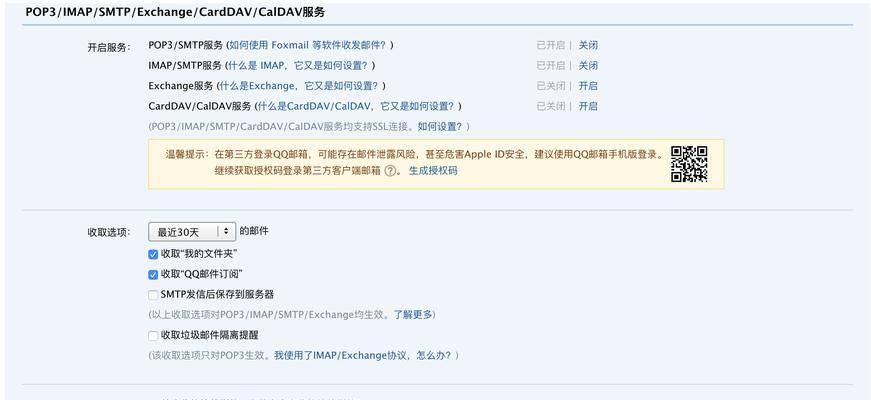Click 关闭 for POP3/SMTP服务
Viewport: 871px width, 400px height.
point(588,46)
